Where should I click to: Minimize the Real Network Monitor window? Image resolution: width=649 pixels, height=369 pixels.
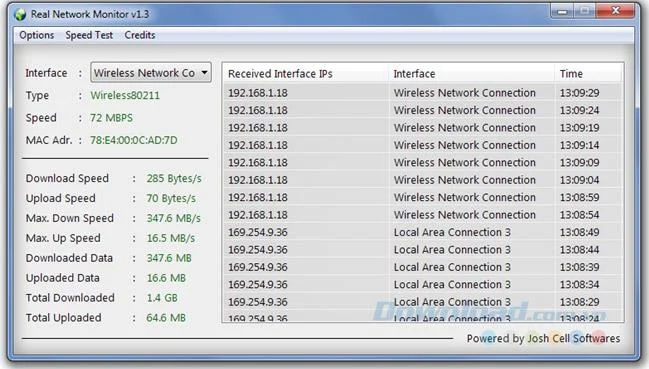pyautogui.click(x=562, y=11)
